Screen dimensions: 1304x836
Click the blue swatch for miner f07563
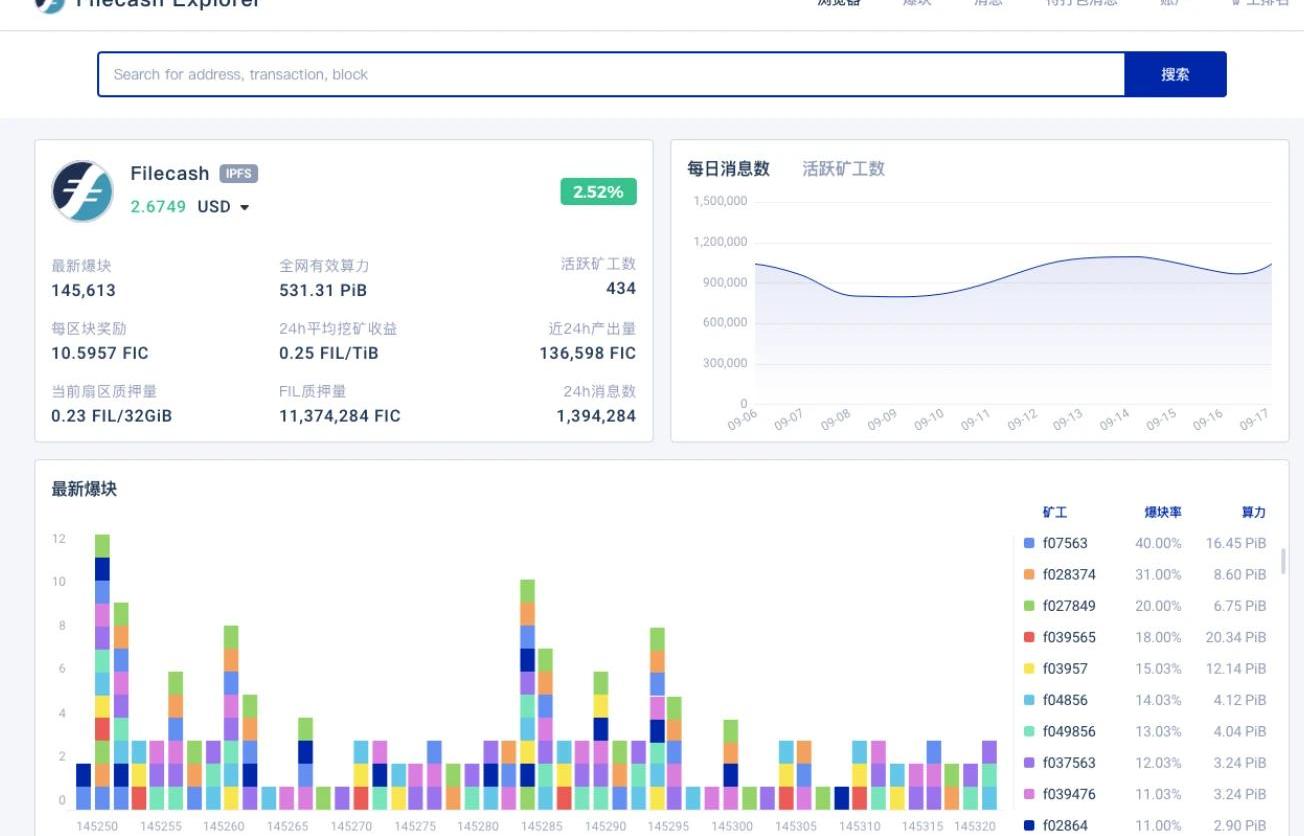point(1029,543)
